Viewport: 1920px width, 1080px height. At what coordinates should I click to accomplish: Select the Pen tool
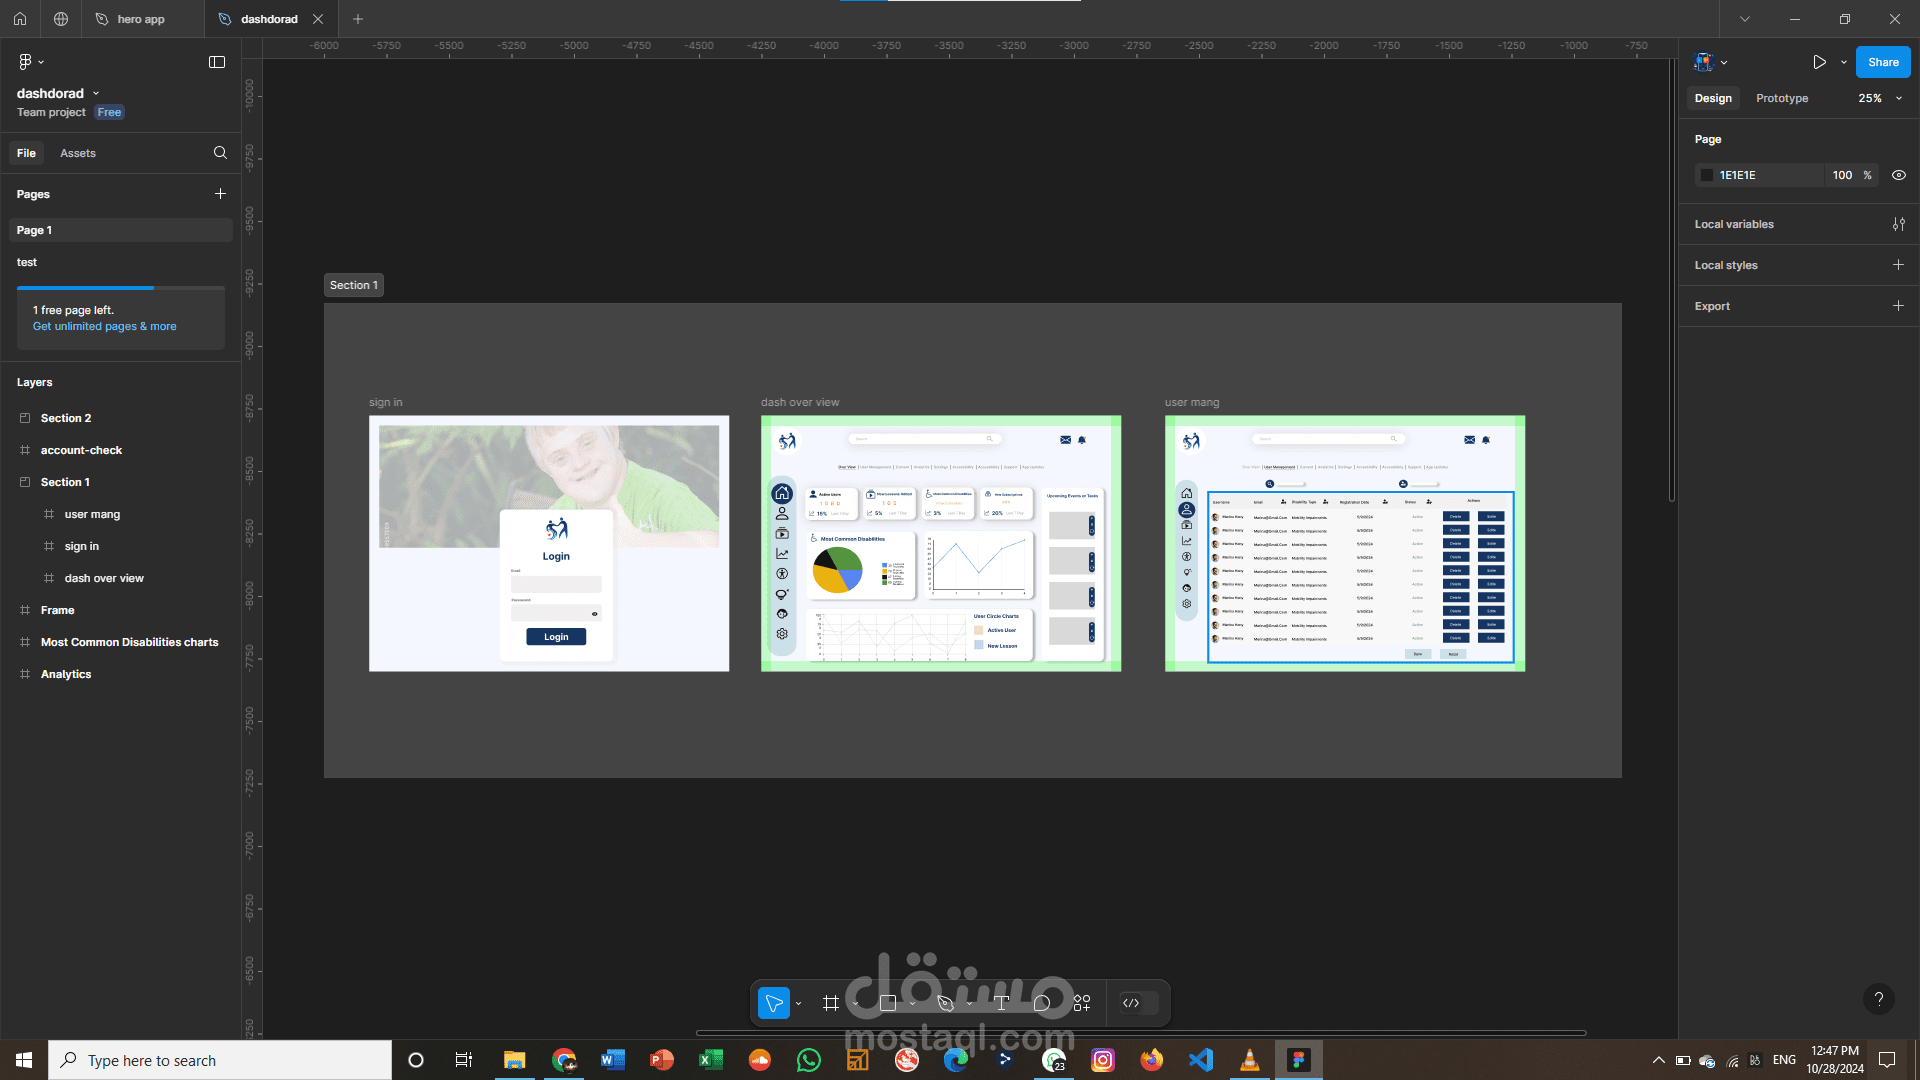tap(945, 1003)
